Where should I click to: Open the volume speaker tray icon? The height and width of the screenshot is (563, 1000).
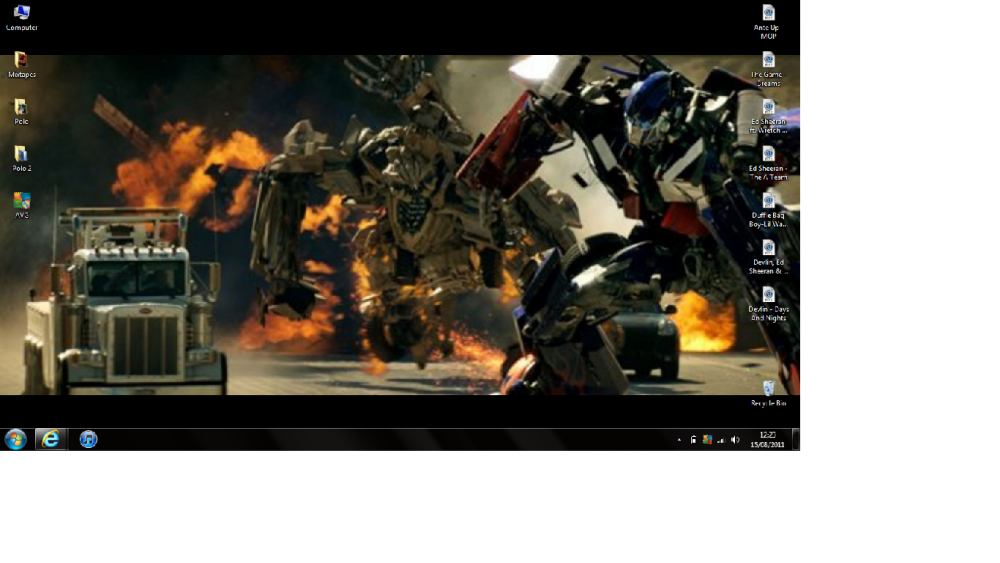pyautogui.click(x=735, y=440)
